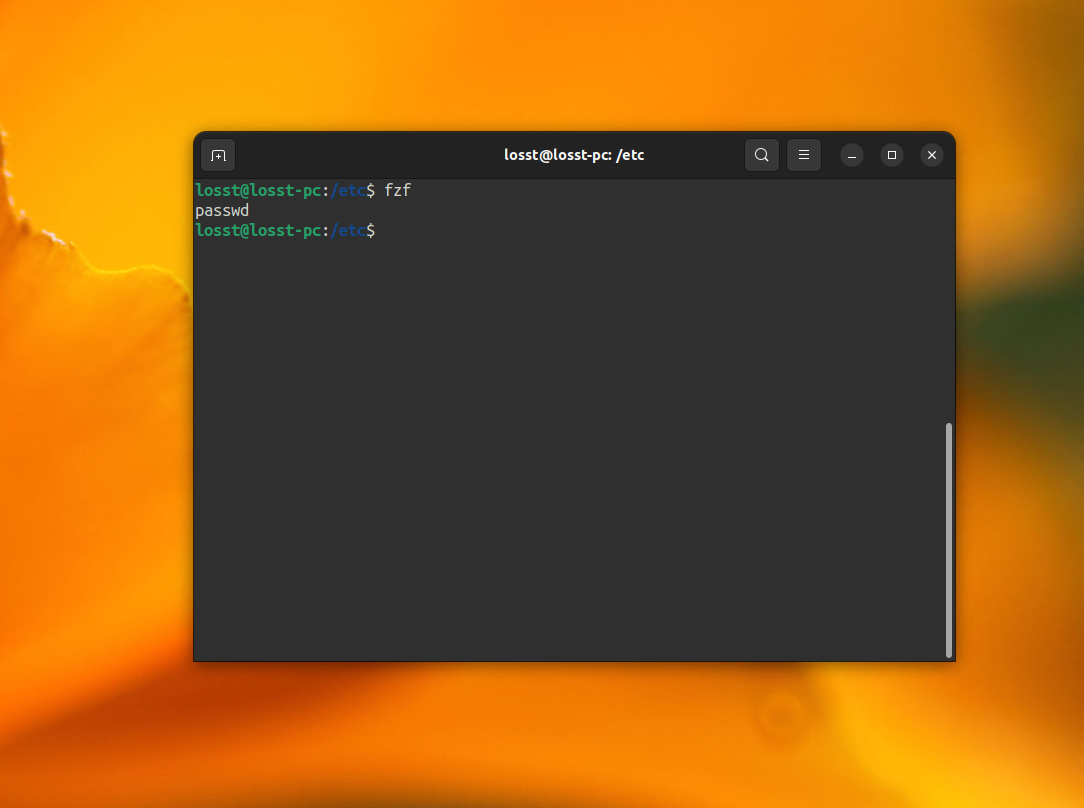
Task: Open terminal options via menu icon
Action: 804,155
